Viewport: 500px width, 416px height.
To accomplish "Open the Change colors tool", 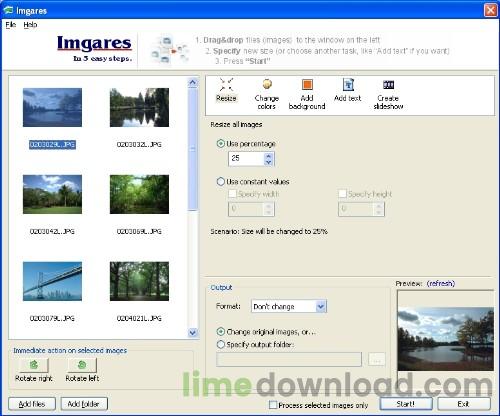I will coord(267,84).
